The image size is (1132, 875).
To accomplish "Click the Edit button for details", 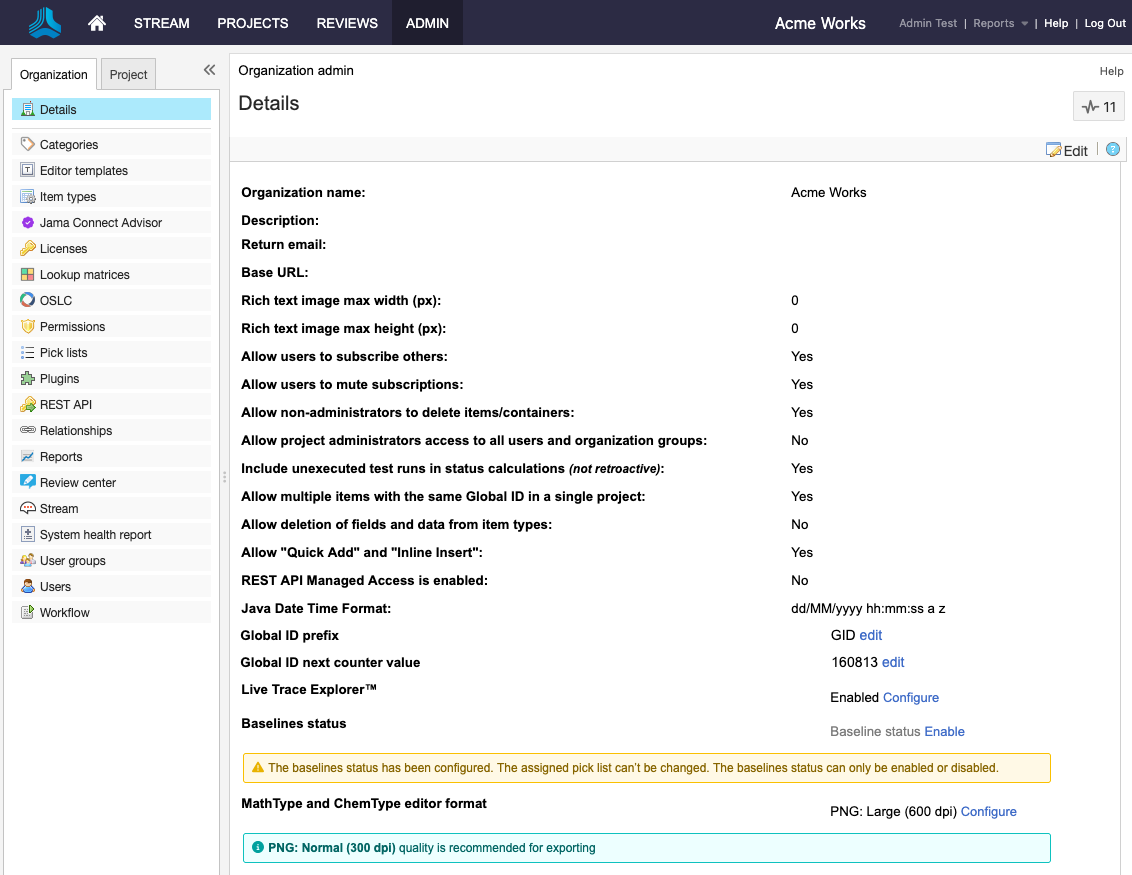I will pos(1067,150).
